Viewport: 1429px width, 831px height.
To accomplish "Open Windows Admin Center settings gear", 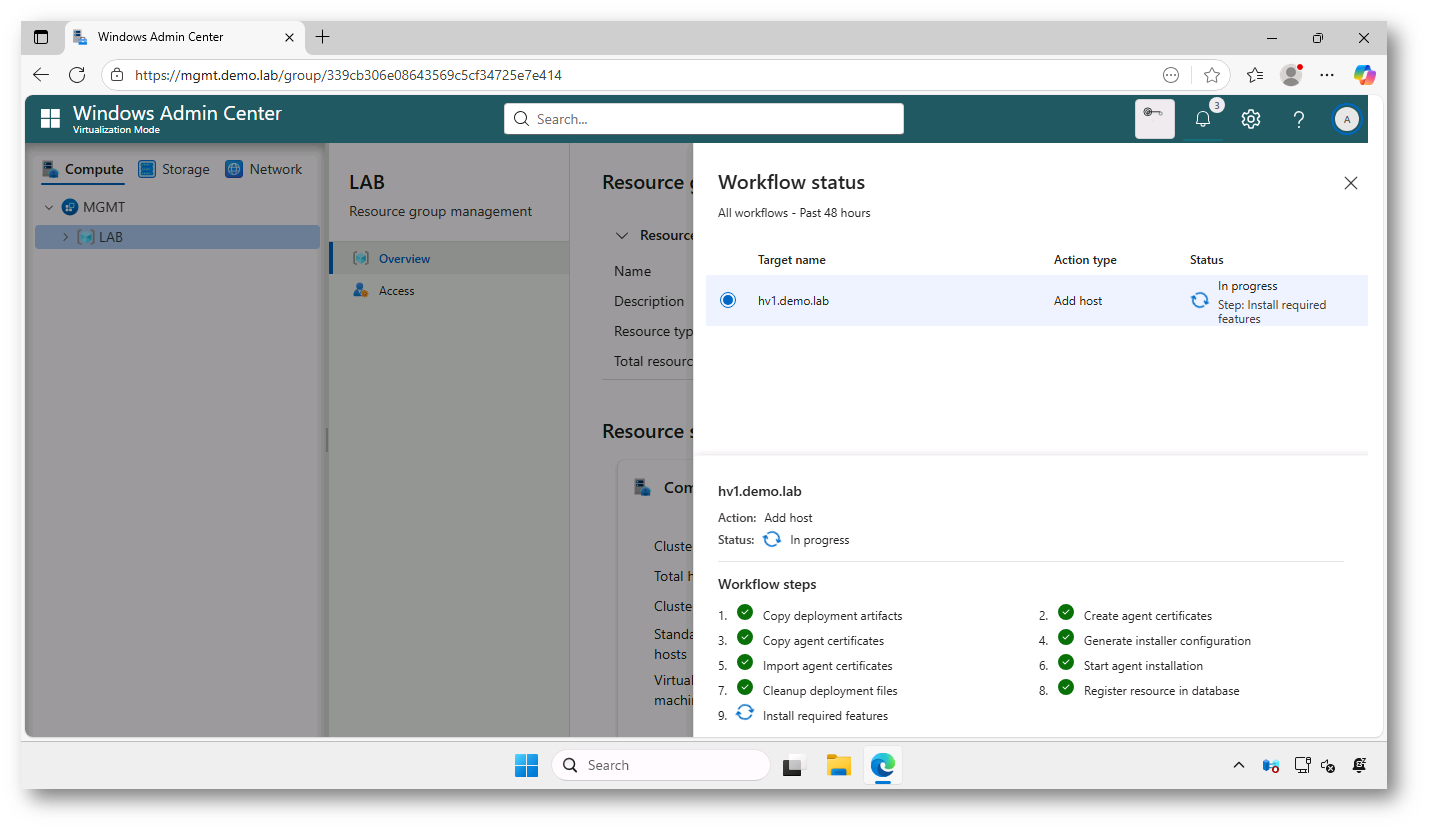I will tap(1250, 119).
